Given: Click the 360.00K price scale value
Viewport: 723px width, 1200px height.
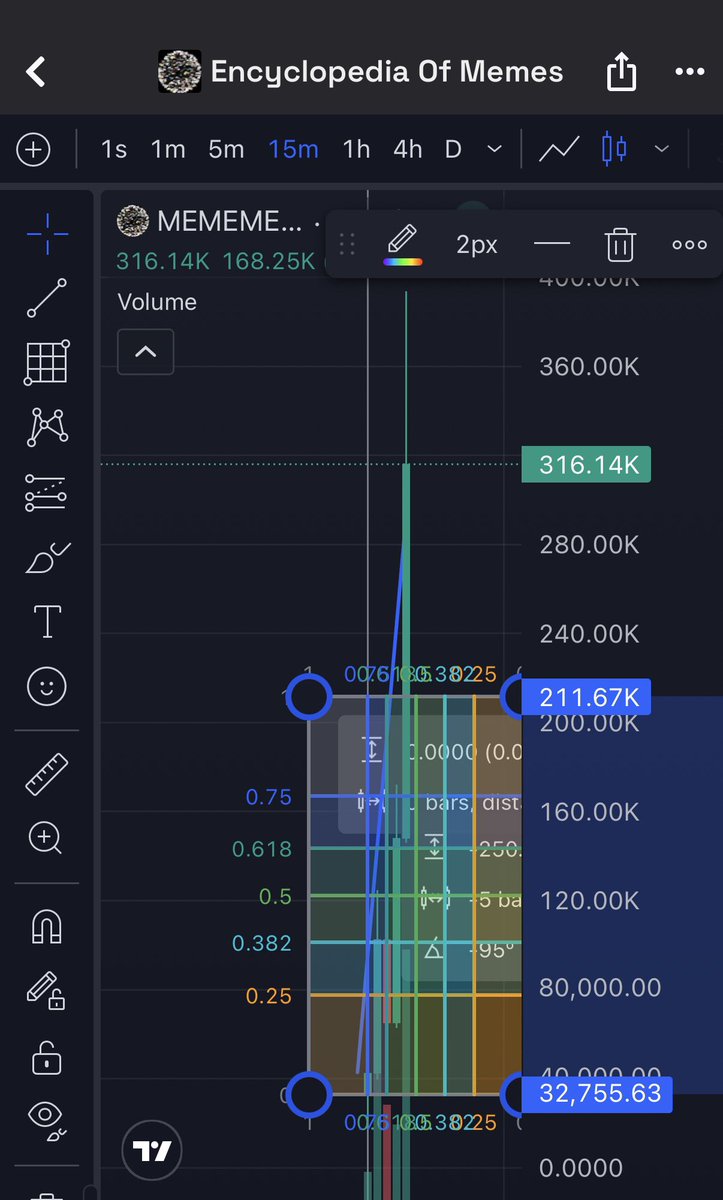Looking at the screenshot, I should (x=589, y=366).
